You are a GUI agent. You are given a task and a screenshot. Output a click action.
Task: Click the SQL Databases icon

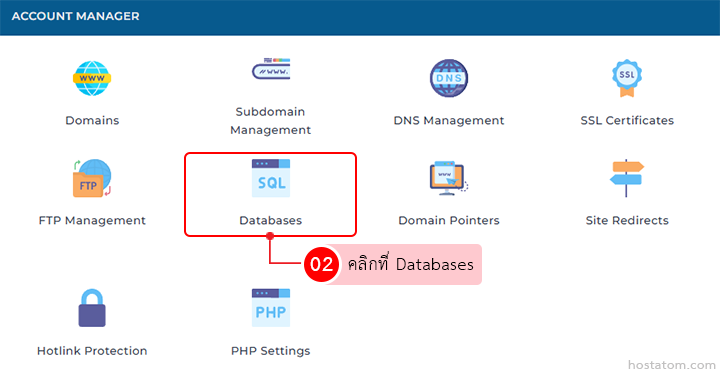[271, 178]
